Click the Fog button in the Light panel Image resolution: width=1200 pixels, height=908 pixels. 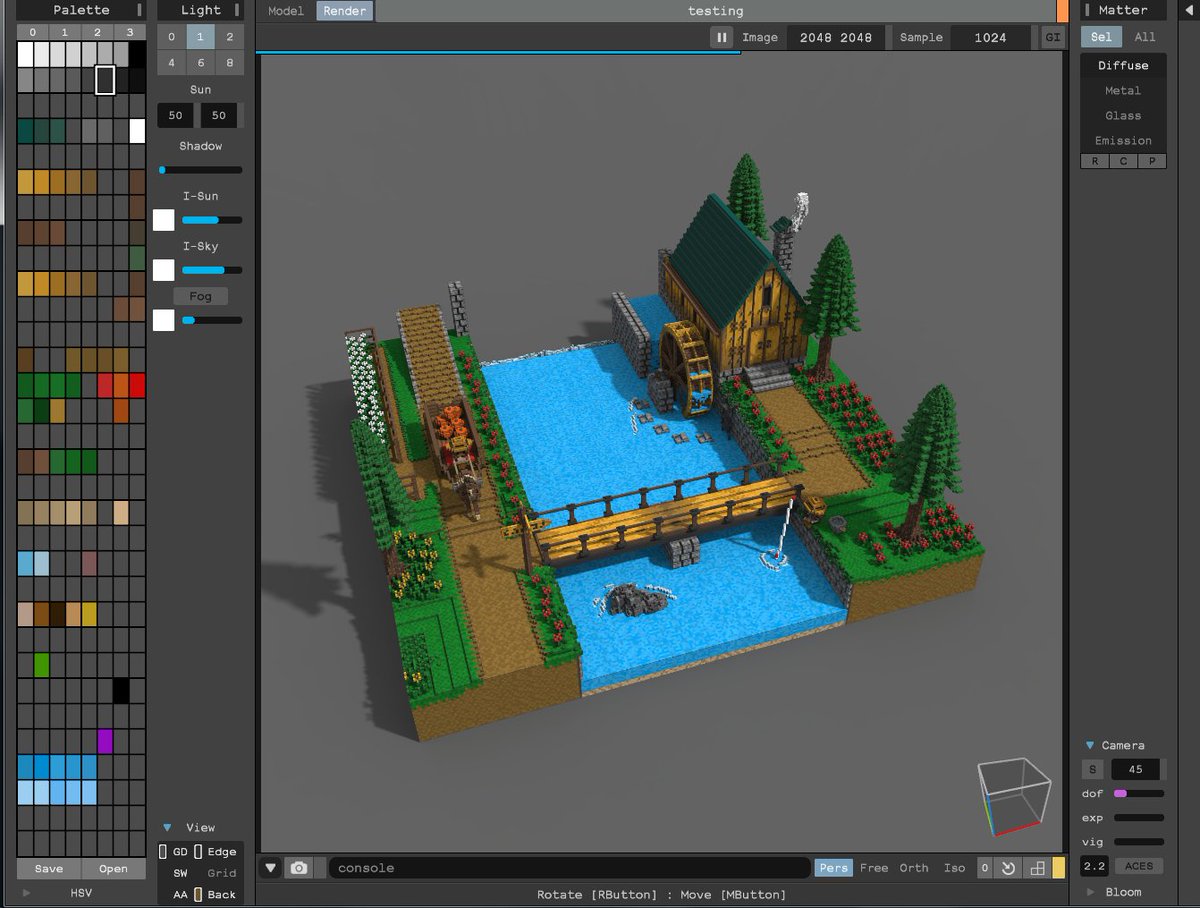(200, 296)
